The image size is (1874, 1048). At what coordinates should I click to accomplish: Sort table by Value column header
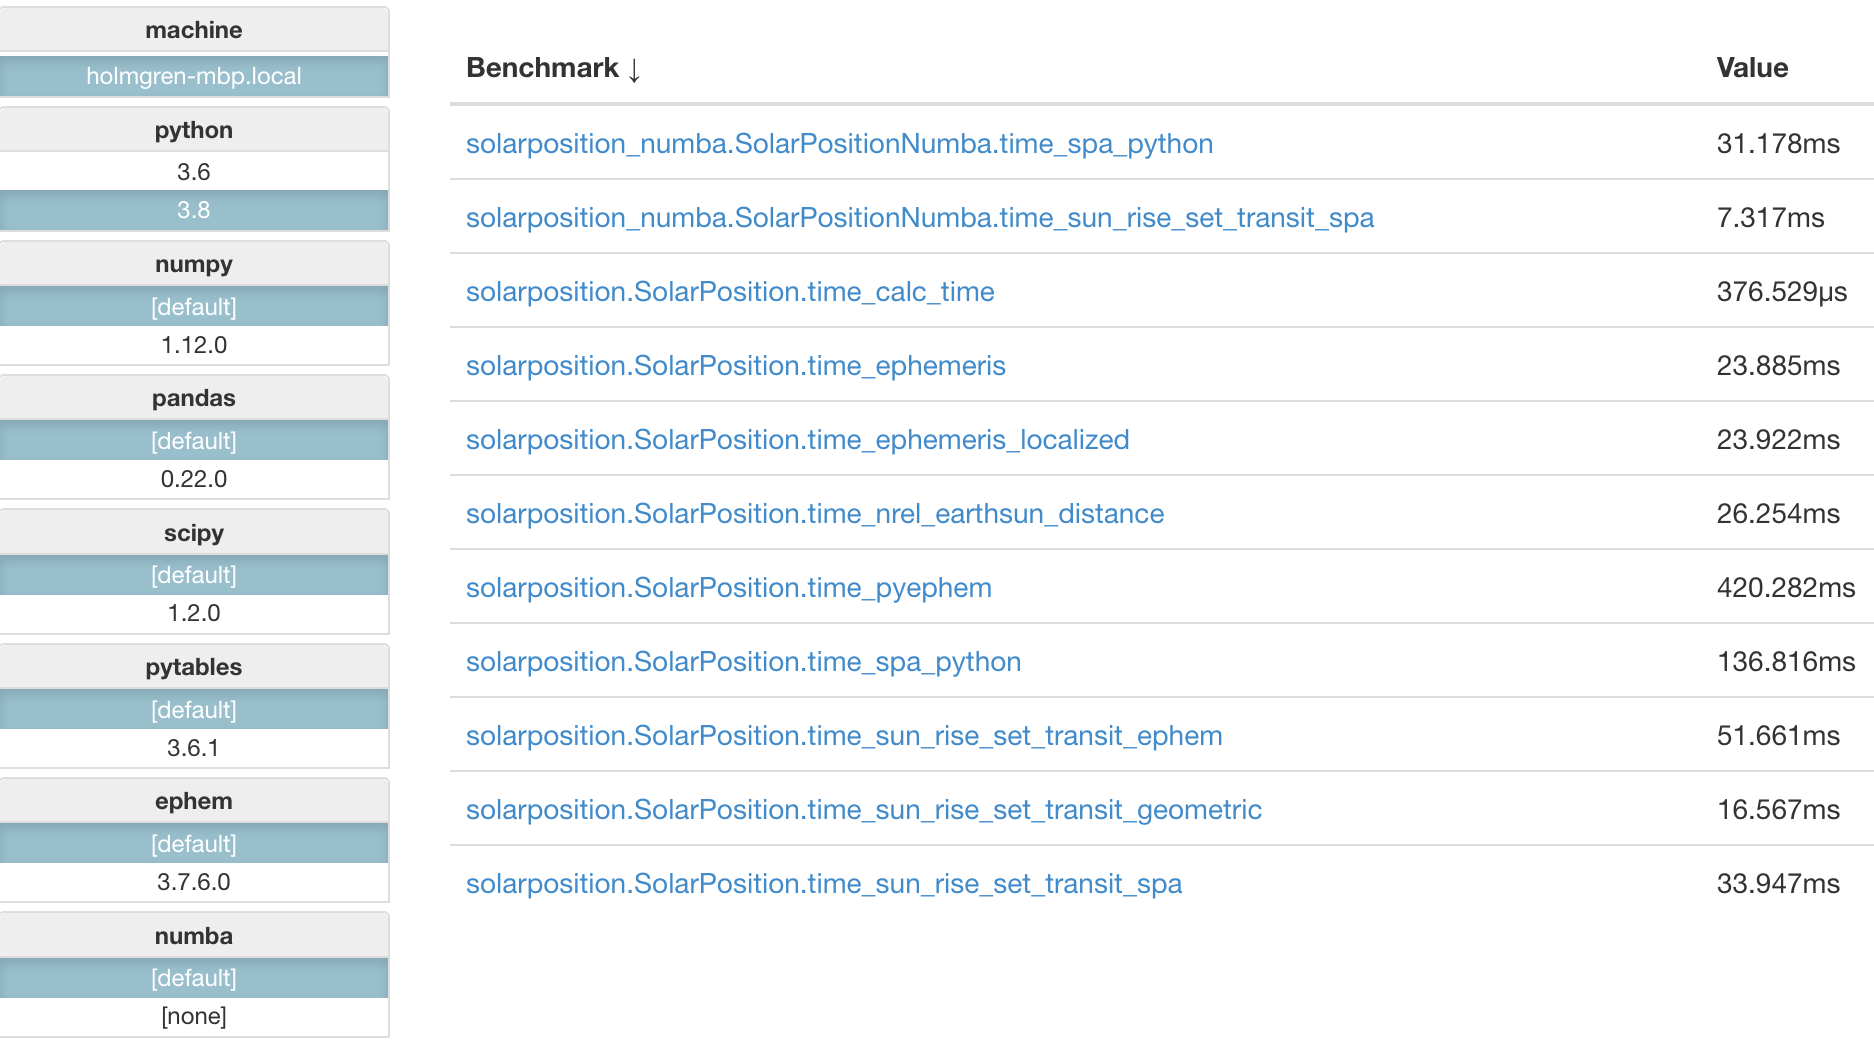pos(1751,68)
